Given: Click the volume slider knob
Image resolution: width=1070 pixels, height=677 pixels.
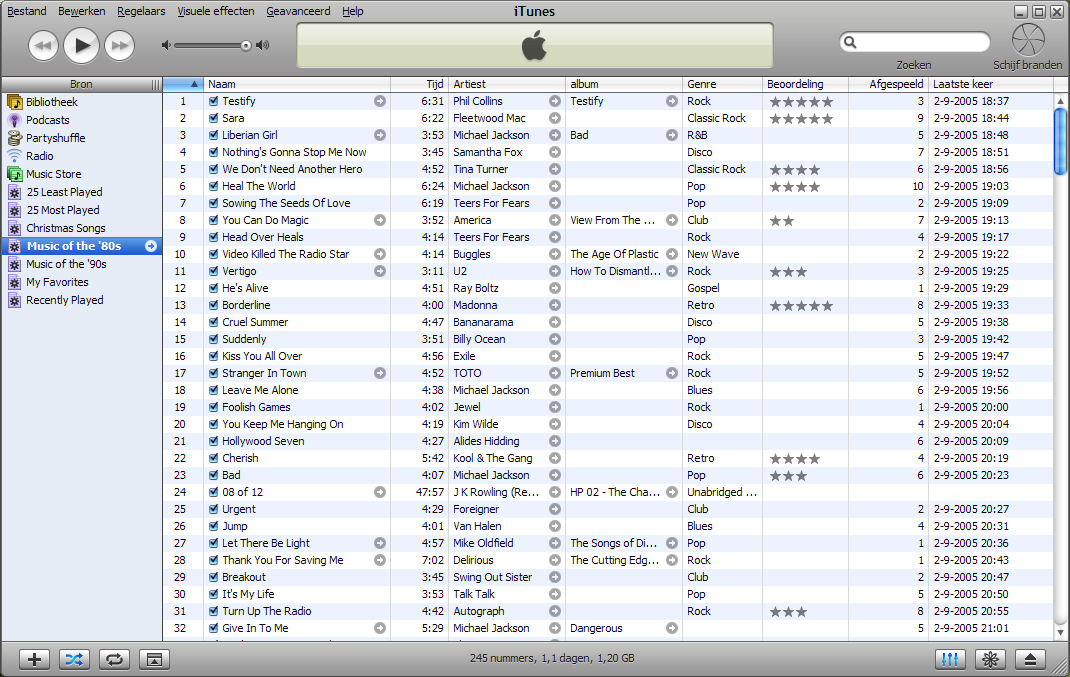Looking at the screenshot, I should (x=246, y=46).
